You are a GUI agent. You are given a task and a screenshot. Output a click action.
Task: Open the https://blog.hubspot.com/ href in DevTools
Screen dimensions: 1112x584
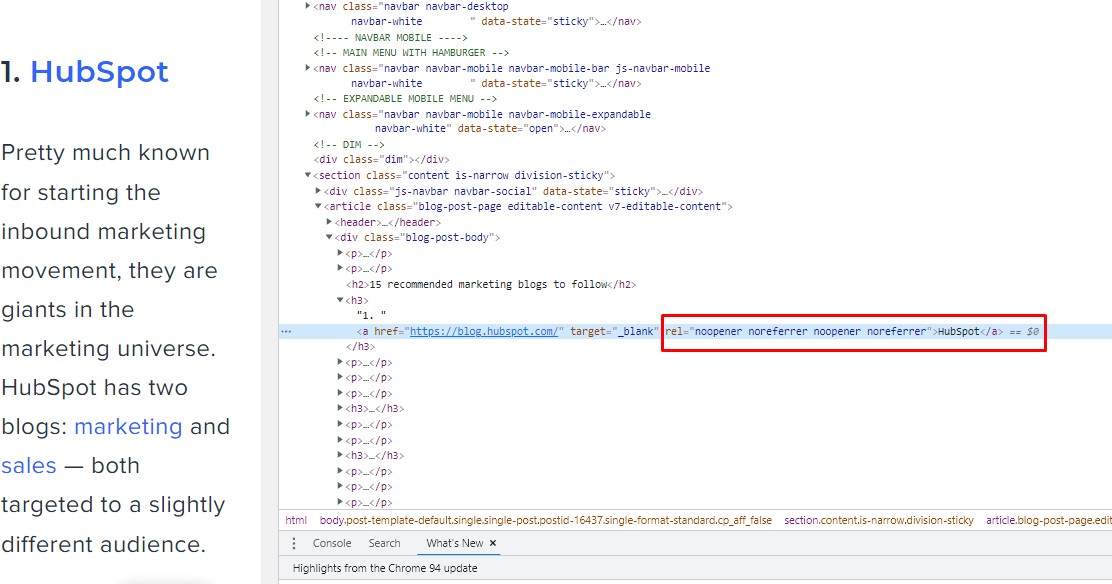click(x=484, y=331)
